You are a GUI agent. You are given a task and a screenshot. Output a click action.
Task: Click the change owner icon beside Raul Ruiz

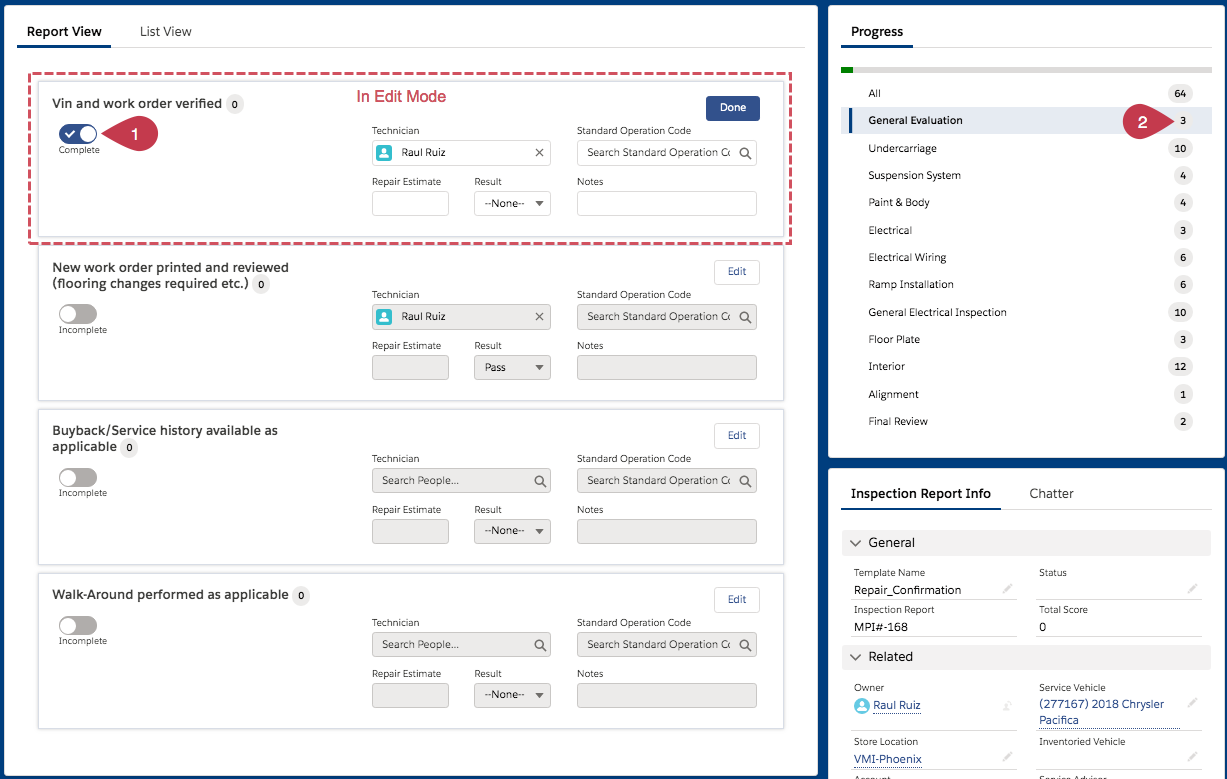[1007, 706]
